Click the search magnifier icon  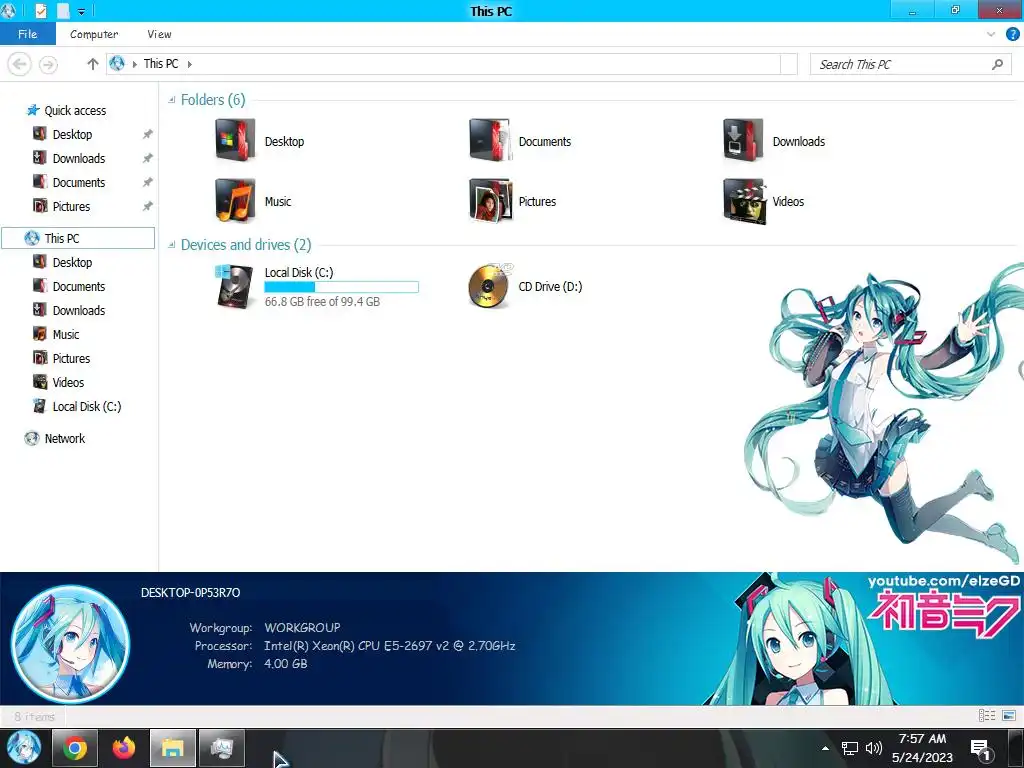pos(997,64)
